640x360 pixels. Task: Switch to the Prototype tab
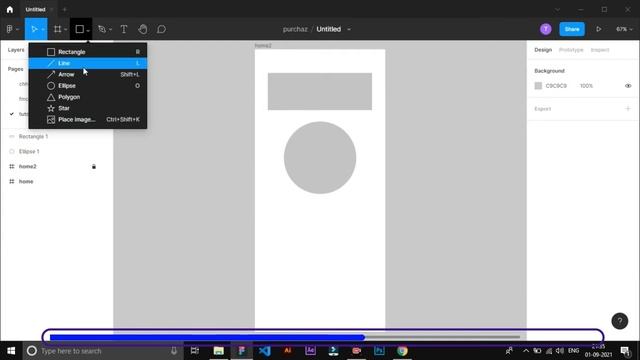pos(571,50)
